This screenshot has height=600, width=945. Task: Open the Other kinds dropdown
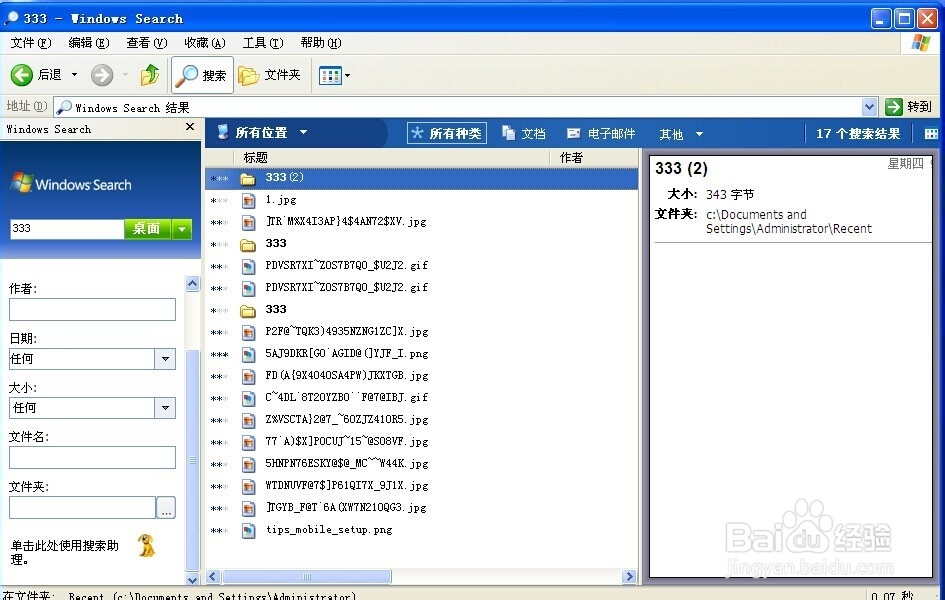pyautogui.click(x=680, y=134)
